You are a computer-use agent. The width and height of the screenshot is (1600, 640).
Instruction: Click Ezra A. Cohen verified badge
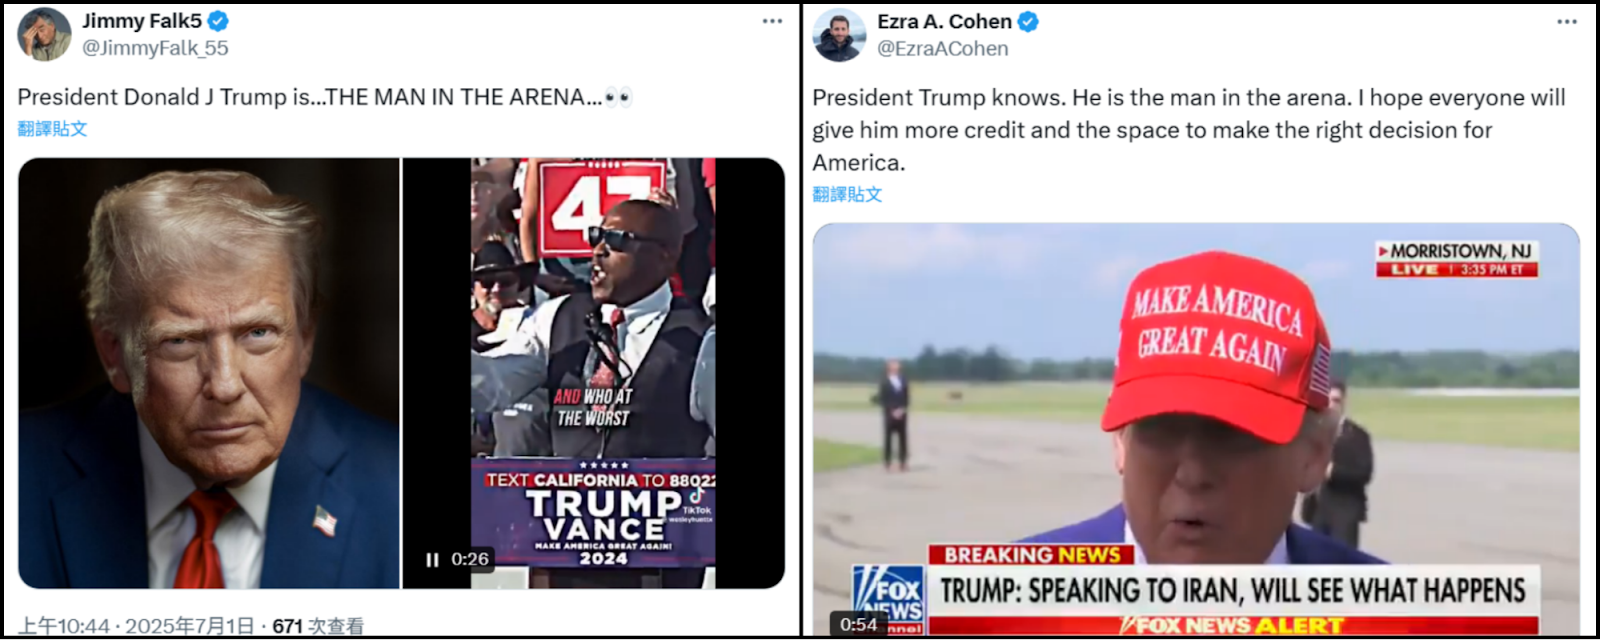1028,21
